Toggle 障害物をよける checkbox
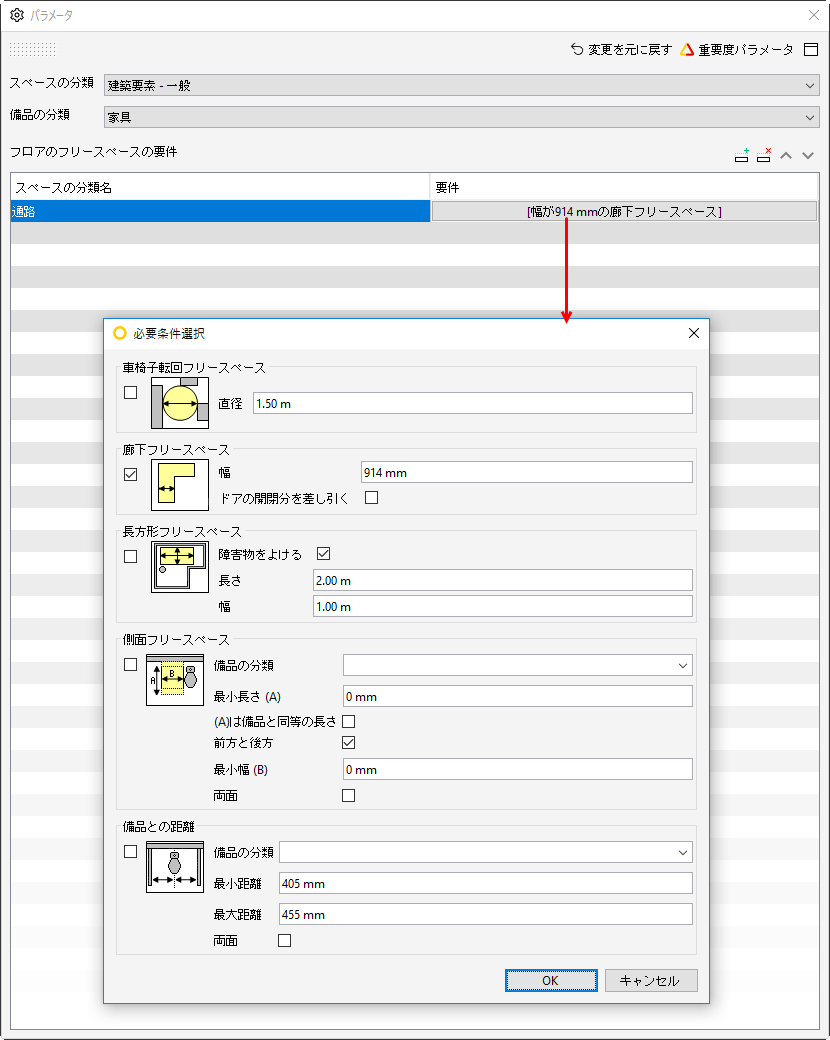 tap(324, 553)
